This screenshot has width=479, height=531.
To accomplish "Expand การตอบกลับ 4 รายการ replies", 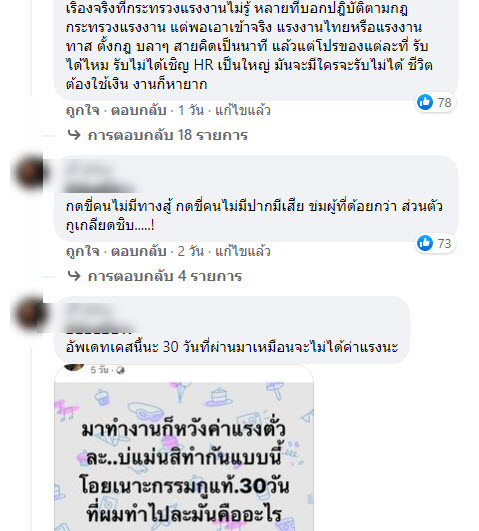I will pyautogui.click(x=165, y=276).
